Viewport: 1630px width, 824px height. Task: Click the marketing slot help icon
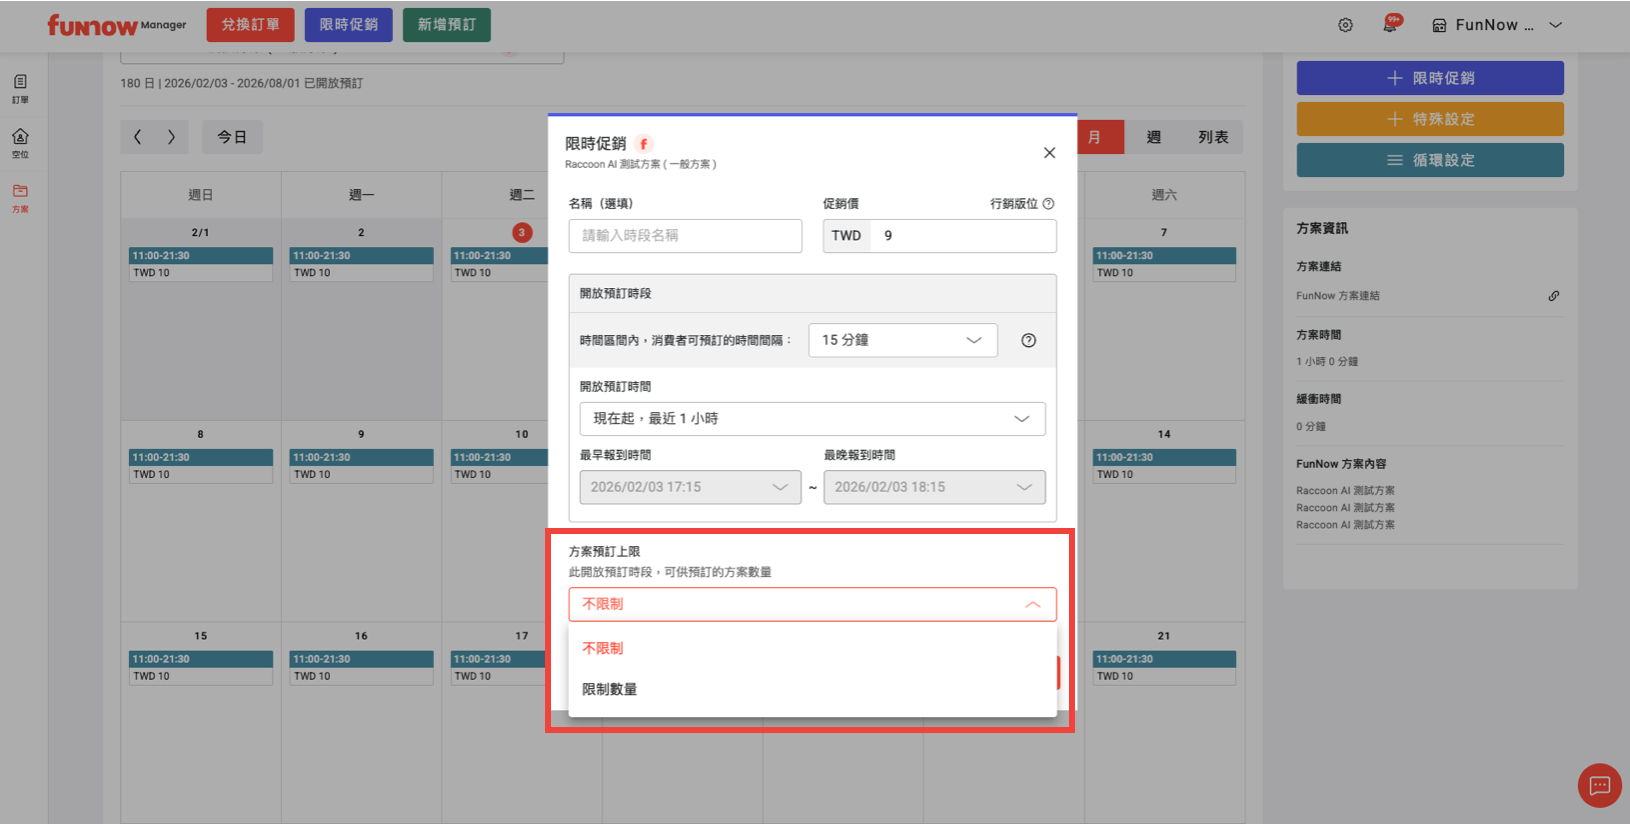[x=1048, y=204]
